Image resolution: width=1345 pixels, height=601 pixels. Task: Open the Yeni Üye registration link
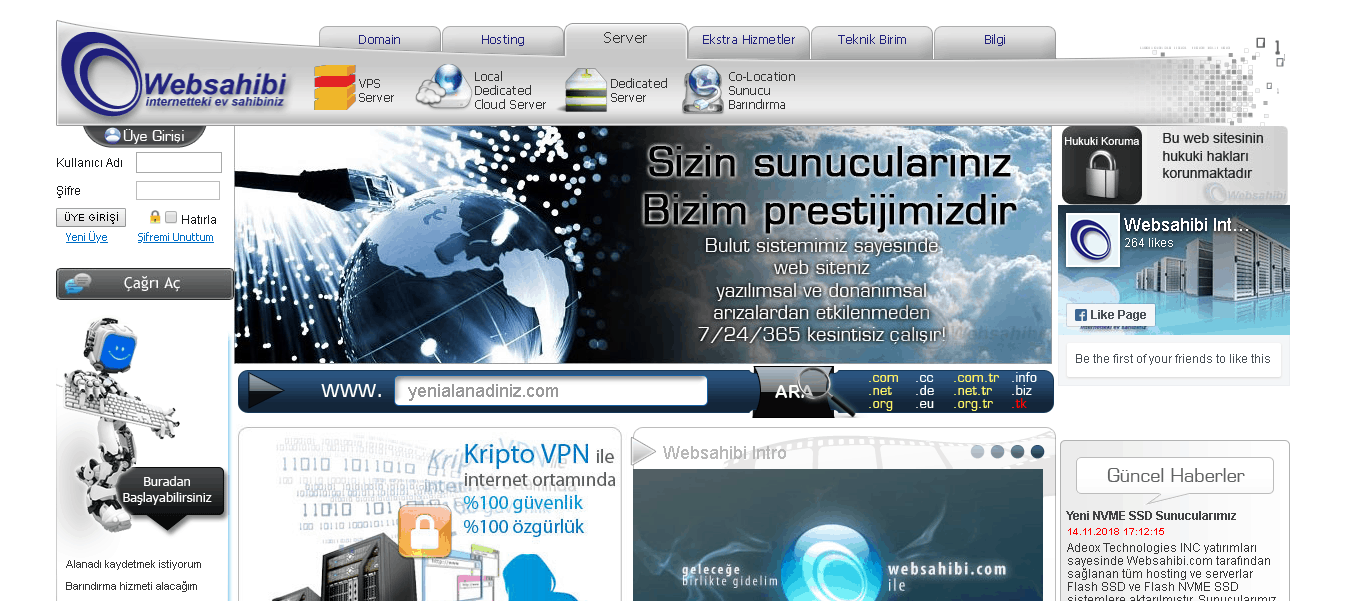pyautogui.click(x=86, y=238)
